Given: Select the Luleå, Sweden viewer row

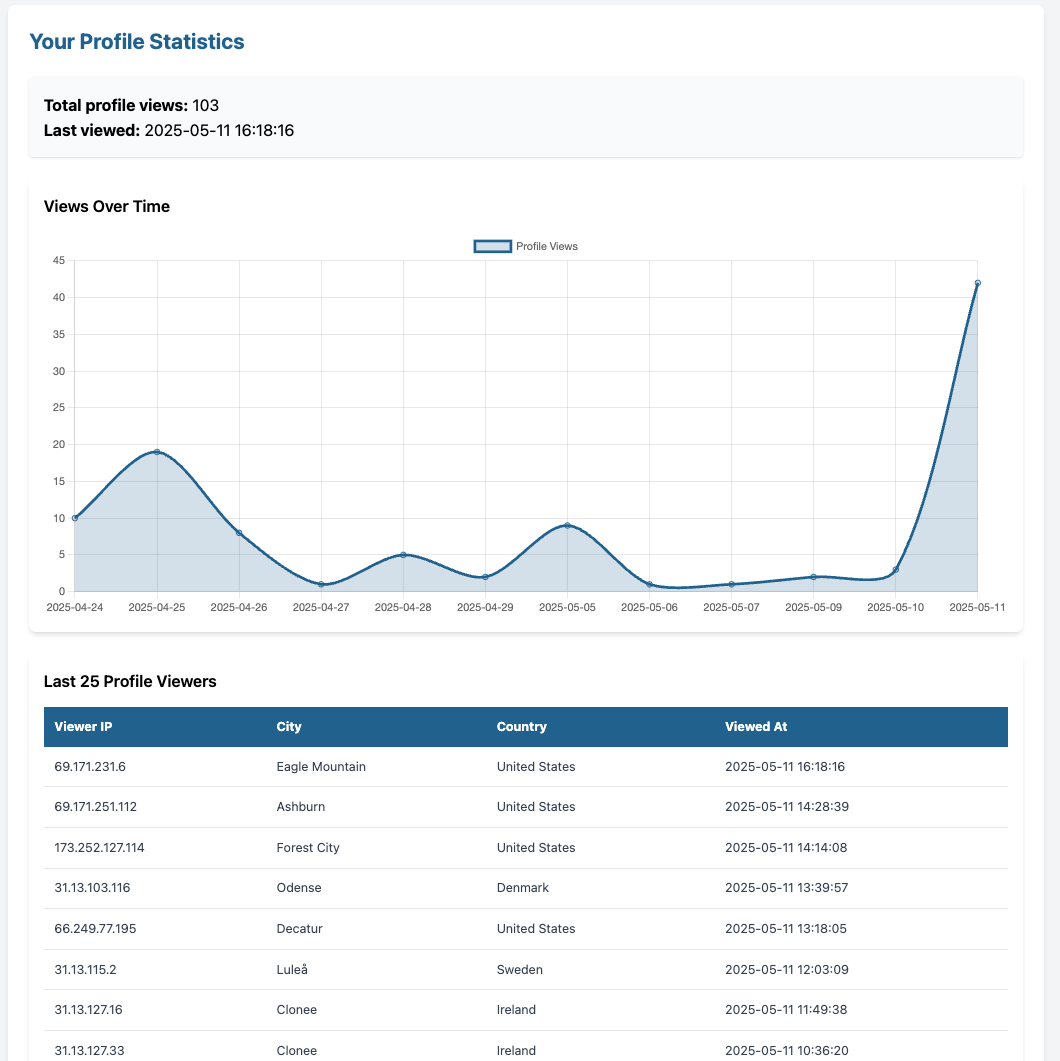Looking at the screenshot, I should click(x=400, y=969).
